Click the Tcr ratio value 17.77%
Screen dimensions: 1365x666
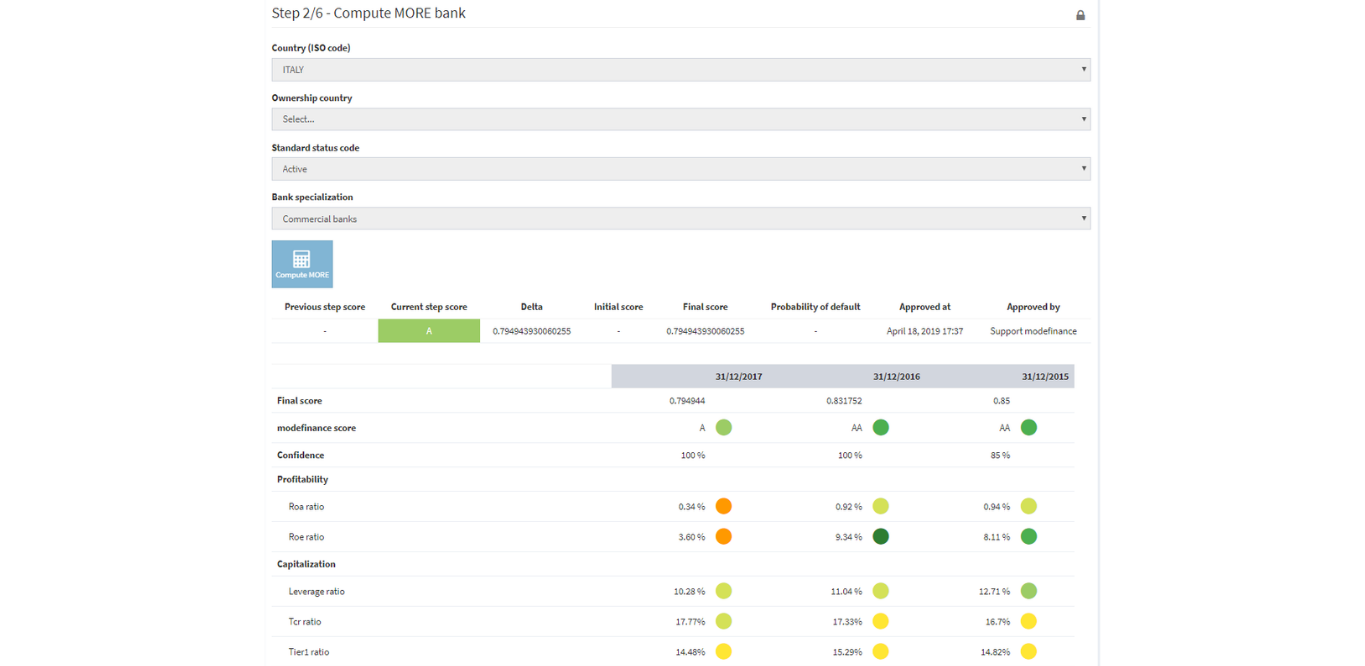[691, 622]
